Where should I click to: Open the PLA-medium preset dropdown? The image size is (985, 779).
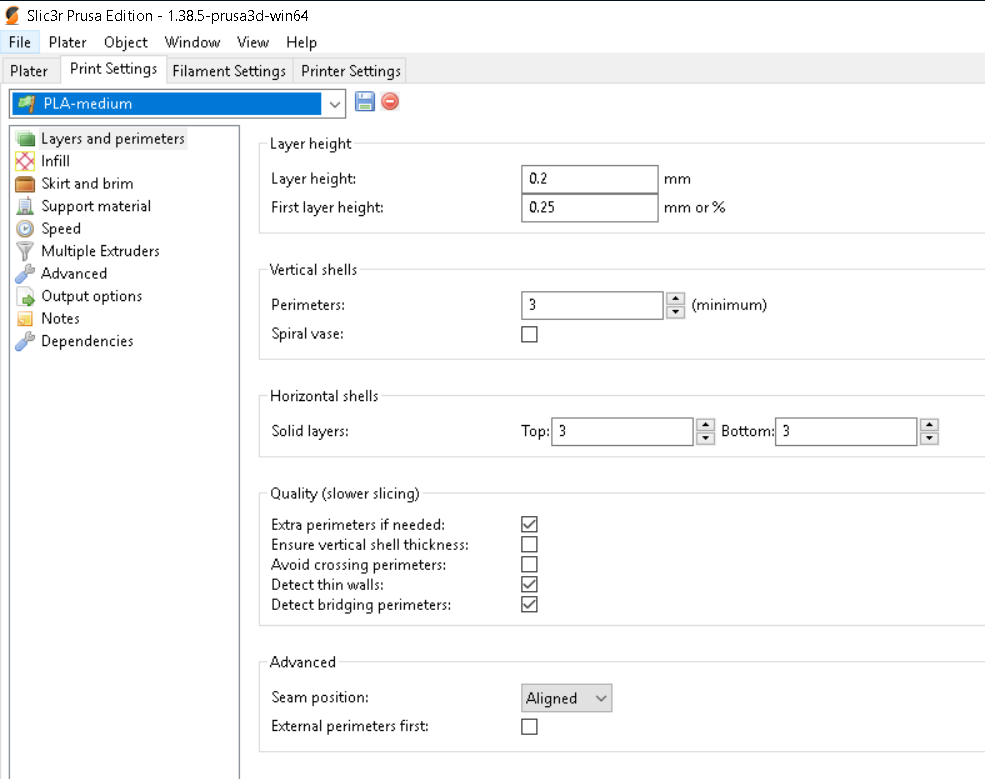(x=335, y=104)
